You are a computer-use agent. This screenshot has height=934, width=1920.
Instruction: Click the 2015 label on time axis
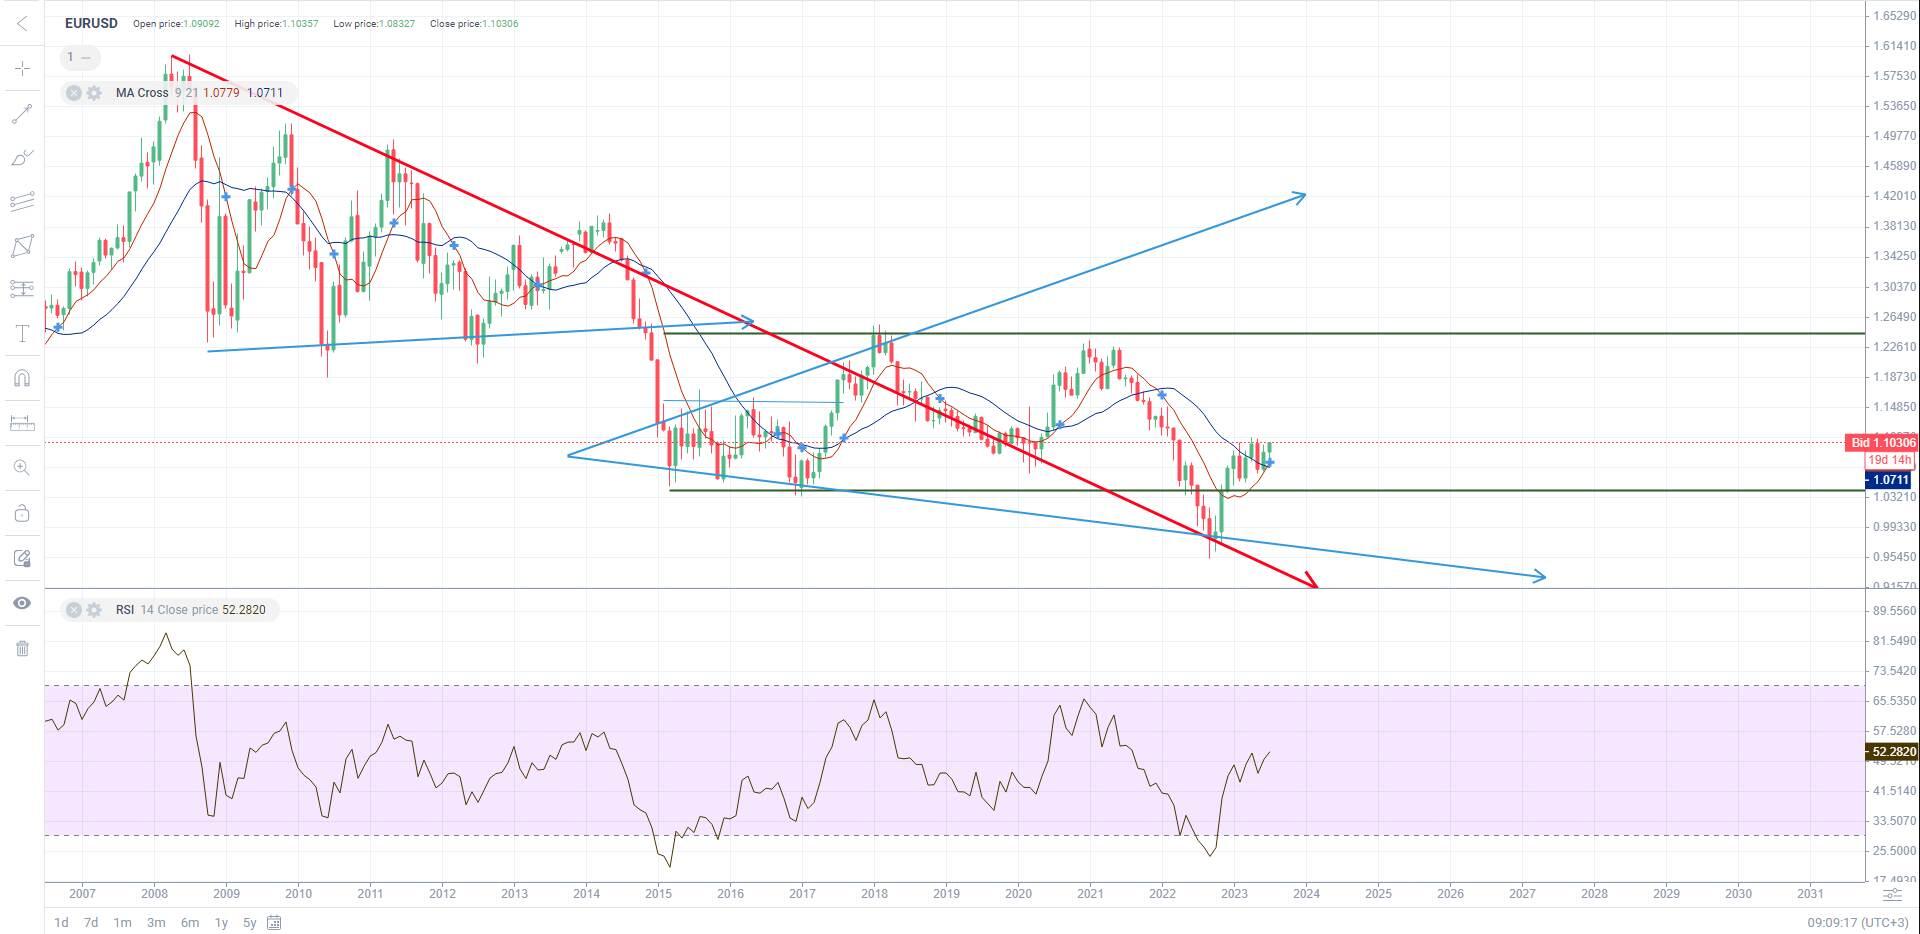point(658,894)
